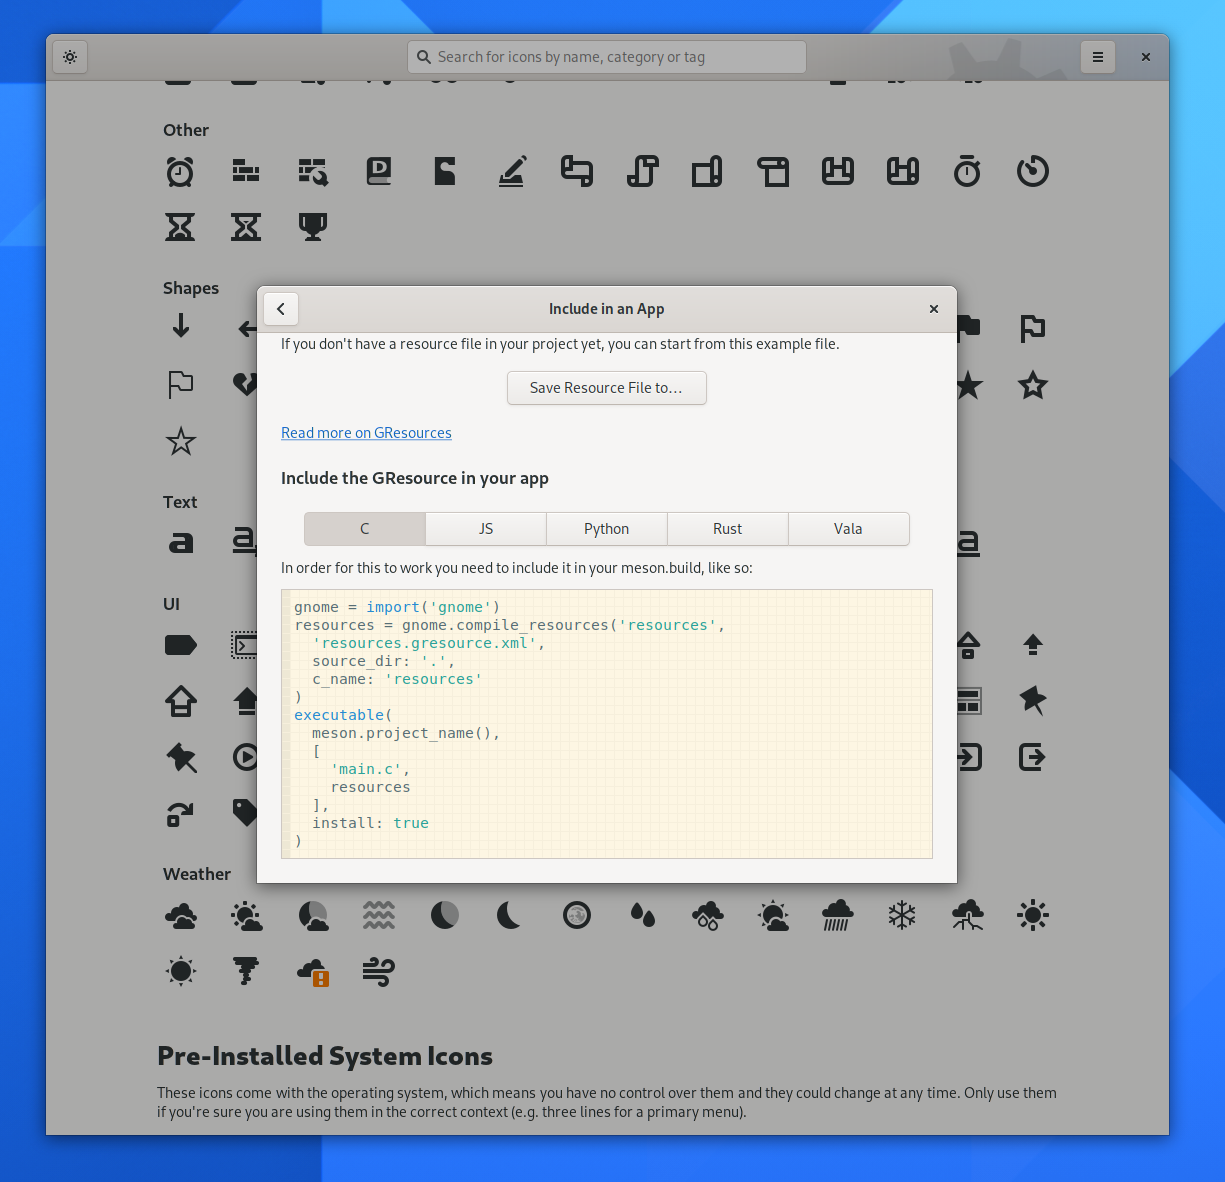Image resolution: width=1225 pixels, height=1182 pixels.
Task: Click the tornado funnel weather icon
Action: click(x=246, y=971)
